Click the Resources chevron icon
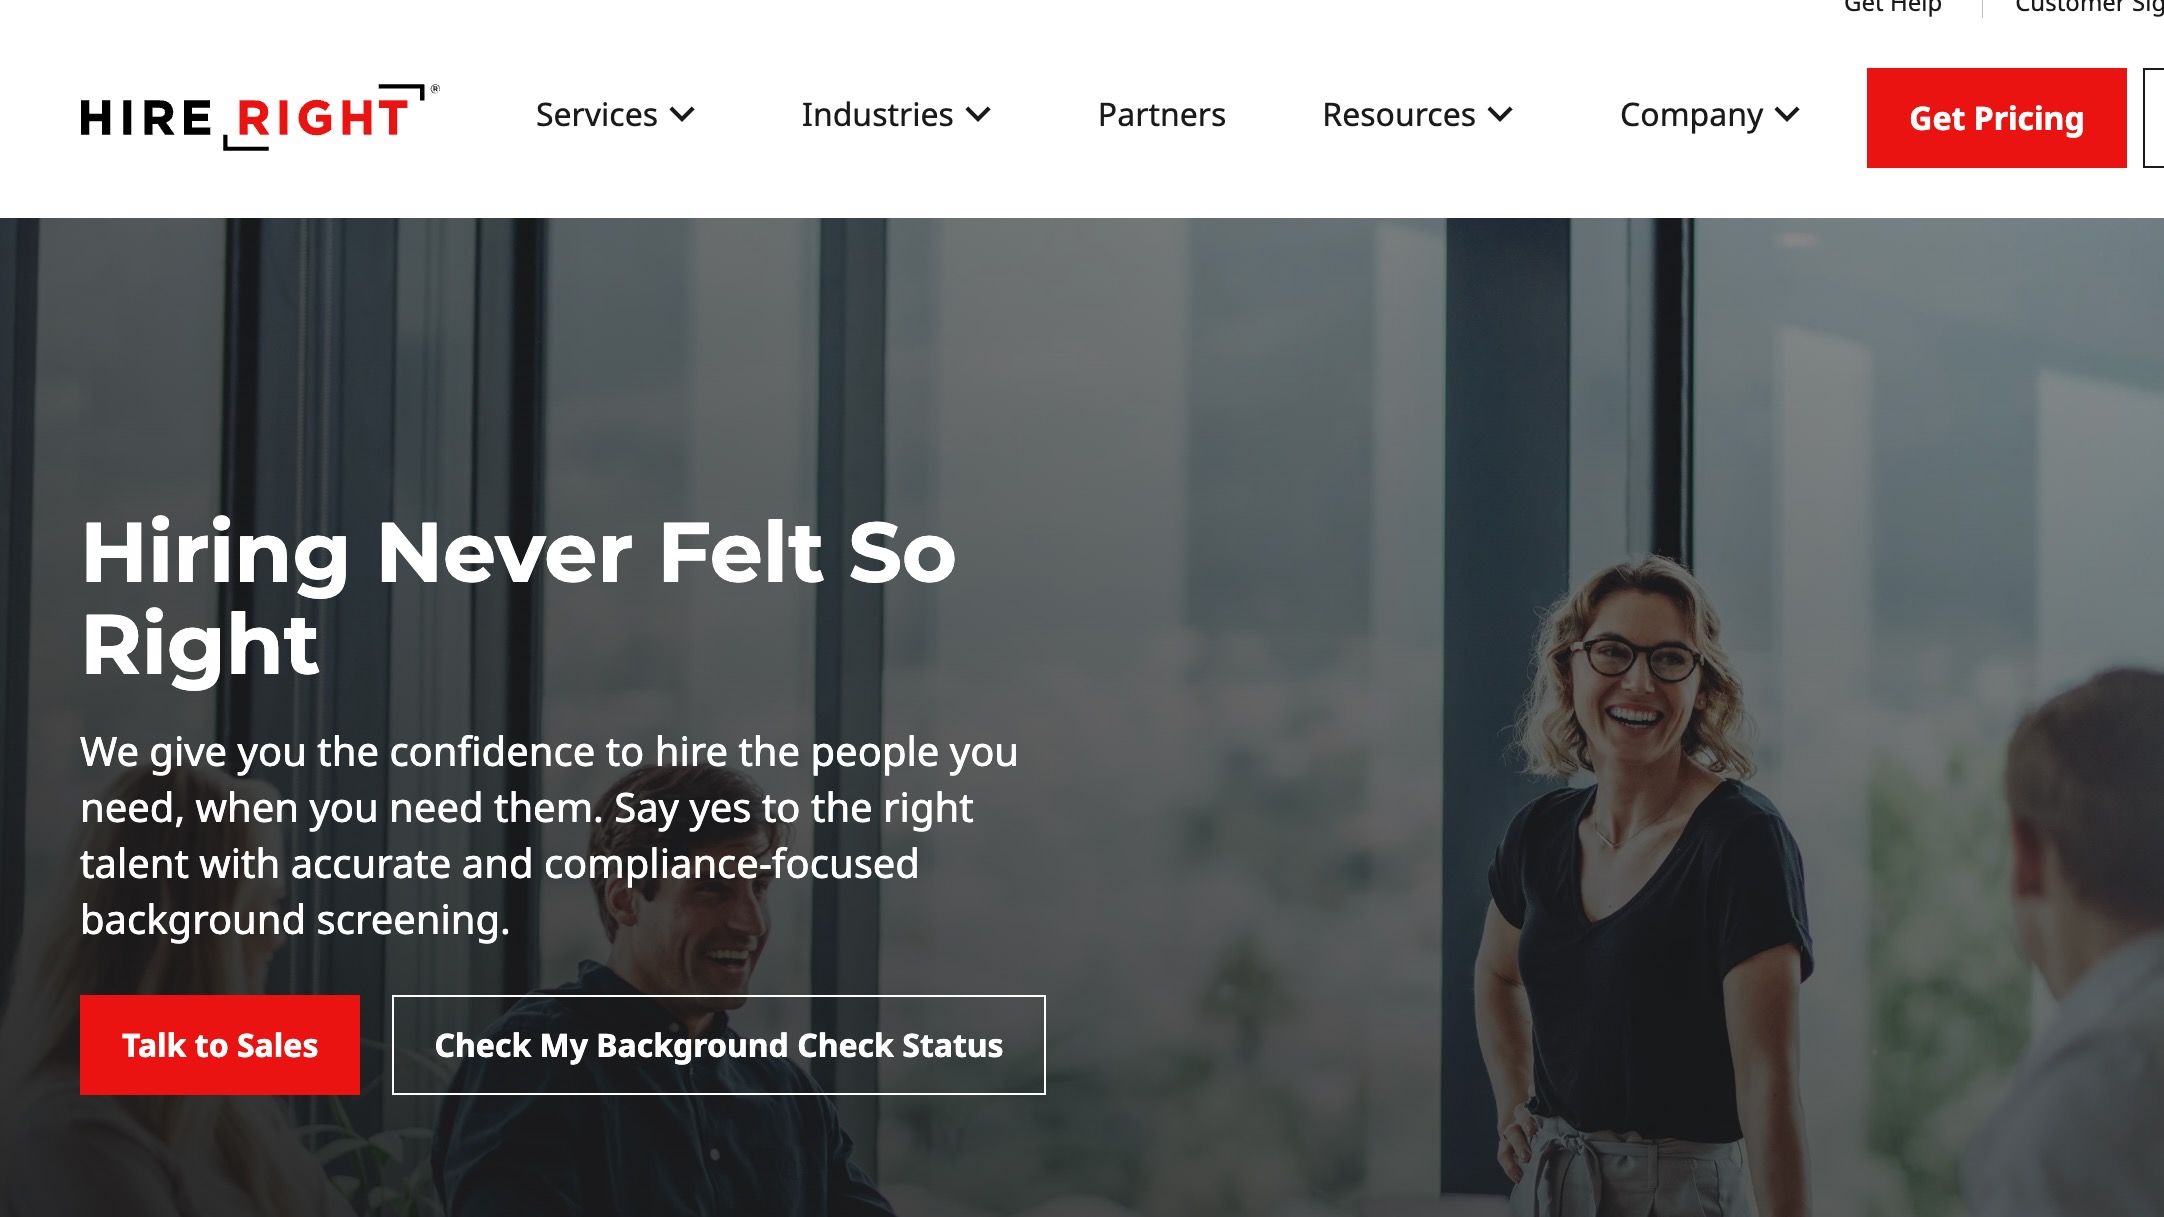Screen dimensions: 2164x1217 pyautogui.click(x=1502, y=115)
